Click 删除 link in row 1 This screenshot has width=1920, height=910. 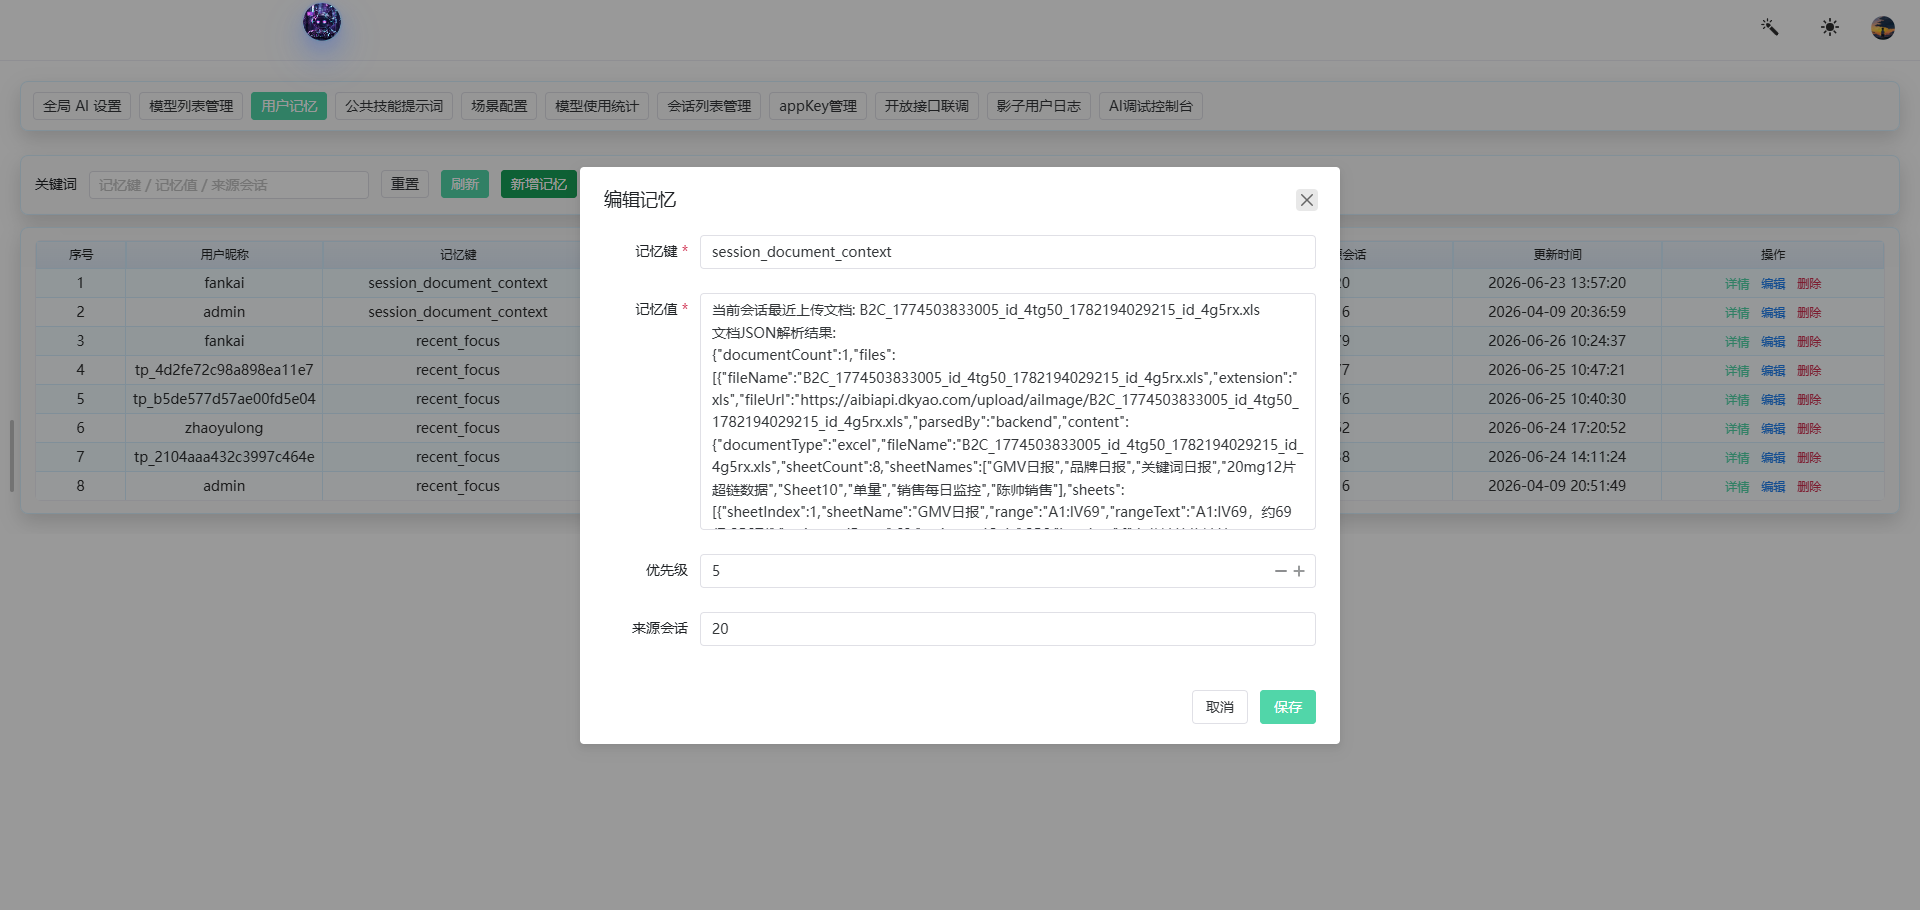click(1809, 284)
